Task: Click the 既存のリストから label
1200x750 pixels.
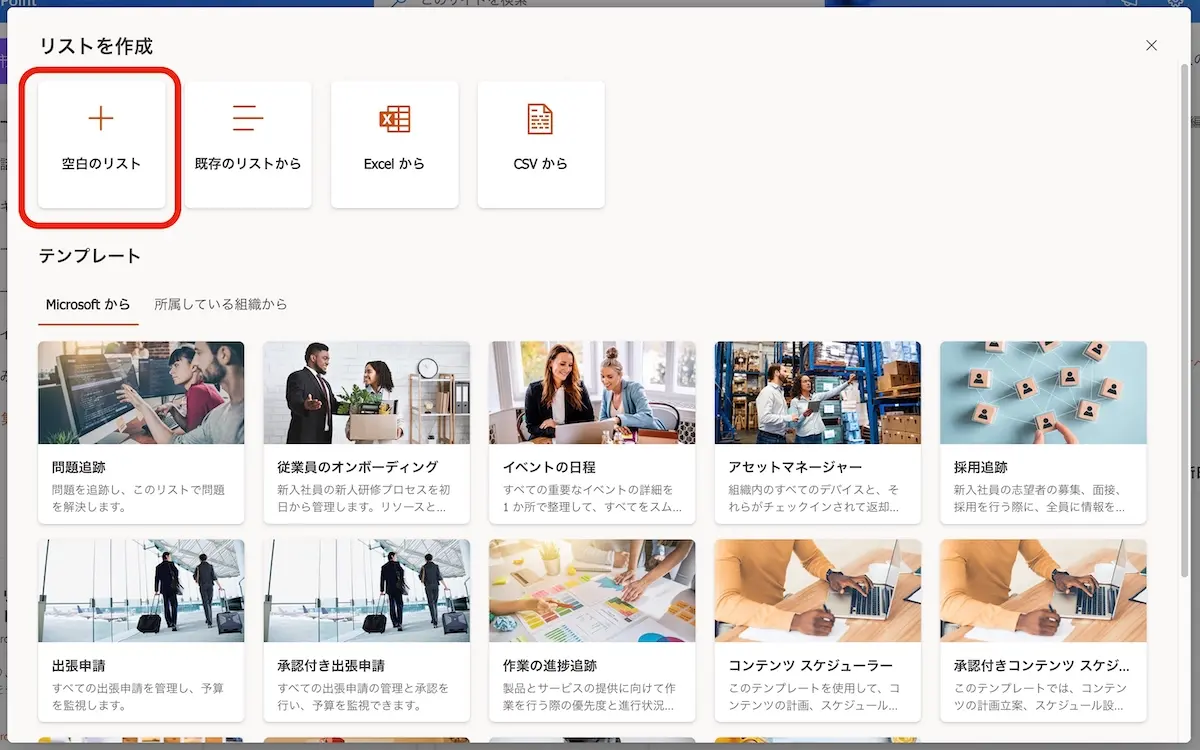Action: [x=248, y=163]
